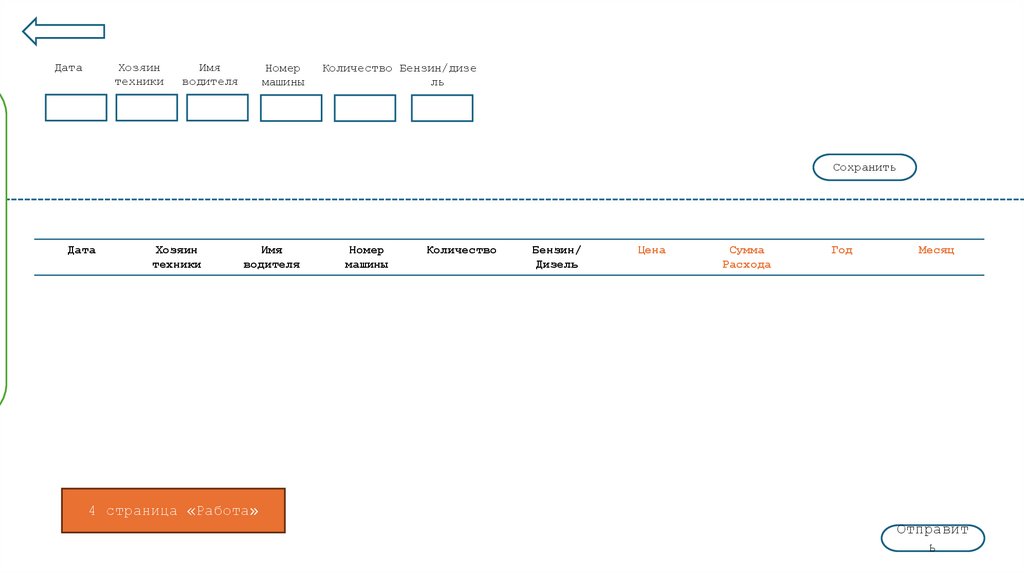Click the orange Цена column header
Screen dimensions: 1024x574
pos(651,250)
